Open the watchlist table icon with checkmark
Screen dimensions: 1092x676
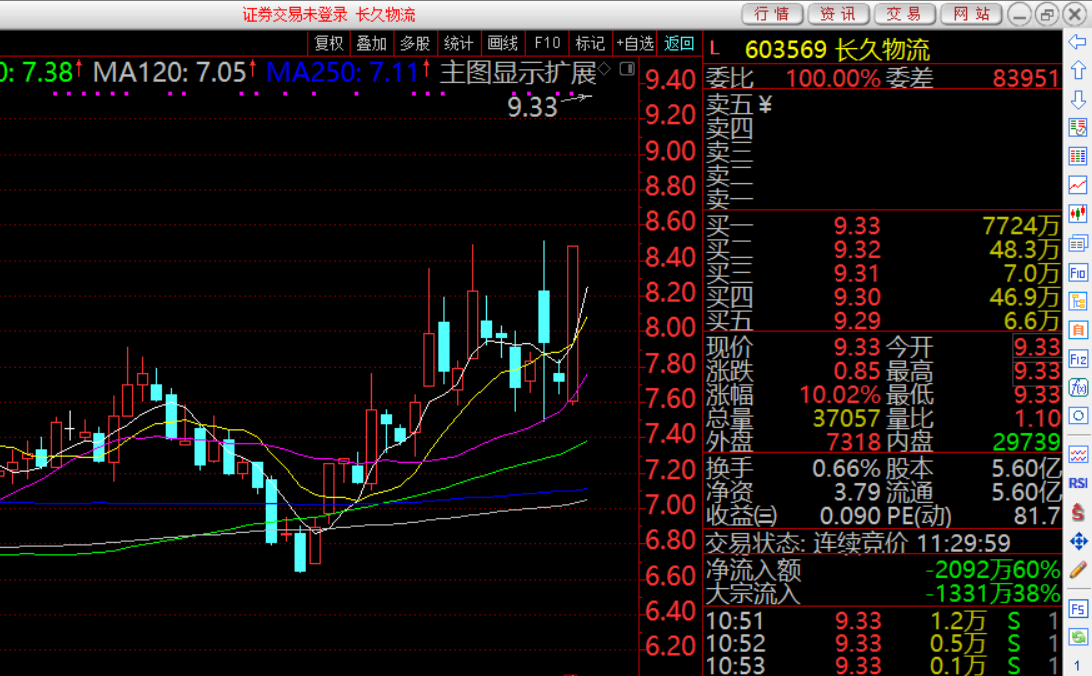click(x=1077, y=127)
